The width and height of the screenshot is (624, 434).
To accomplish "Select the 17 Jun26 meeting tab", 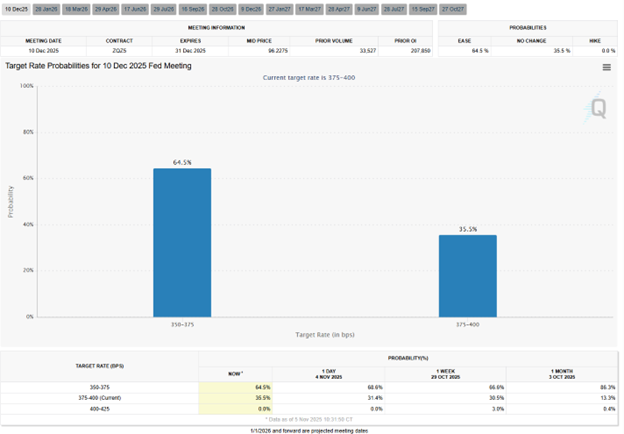I will pyautogui.click(x=134, y=8).
